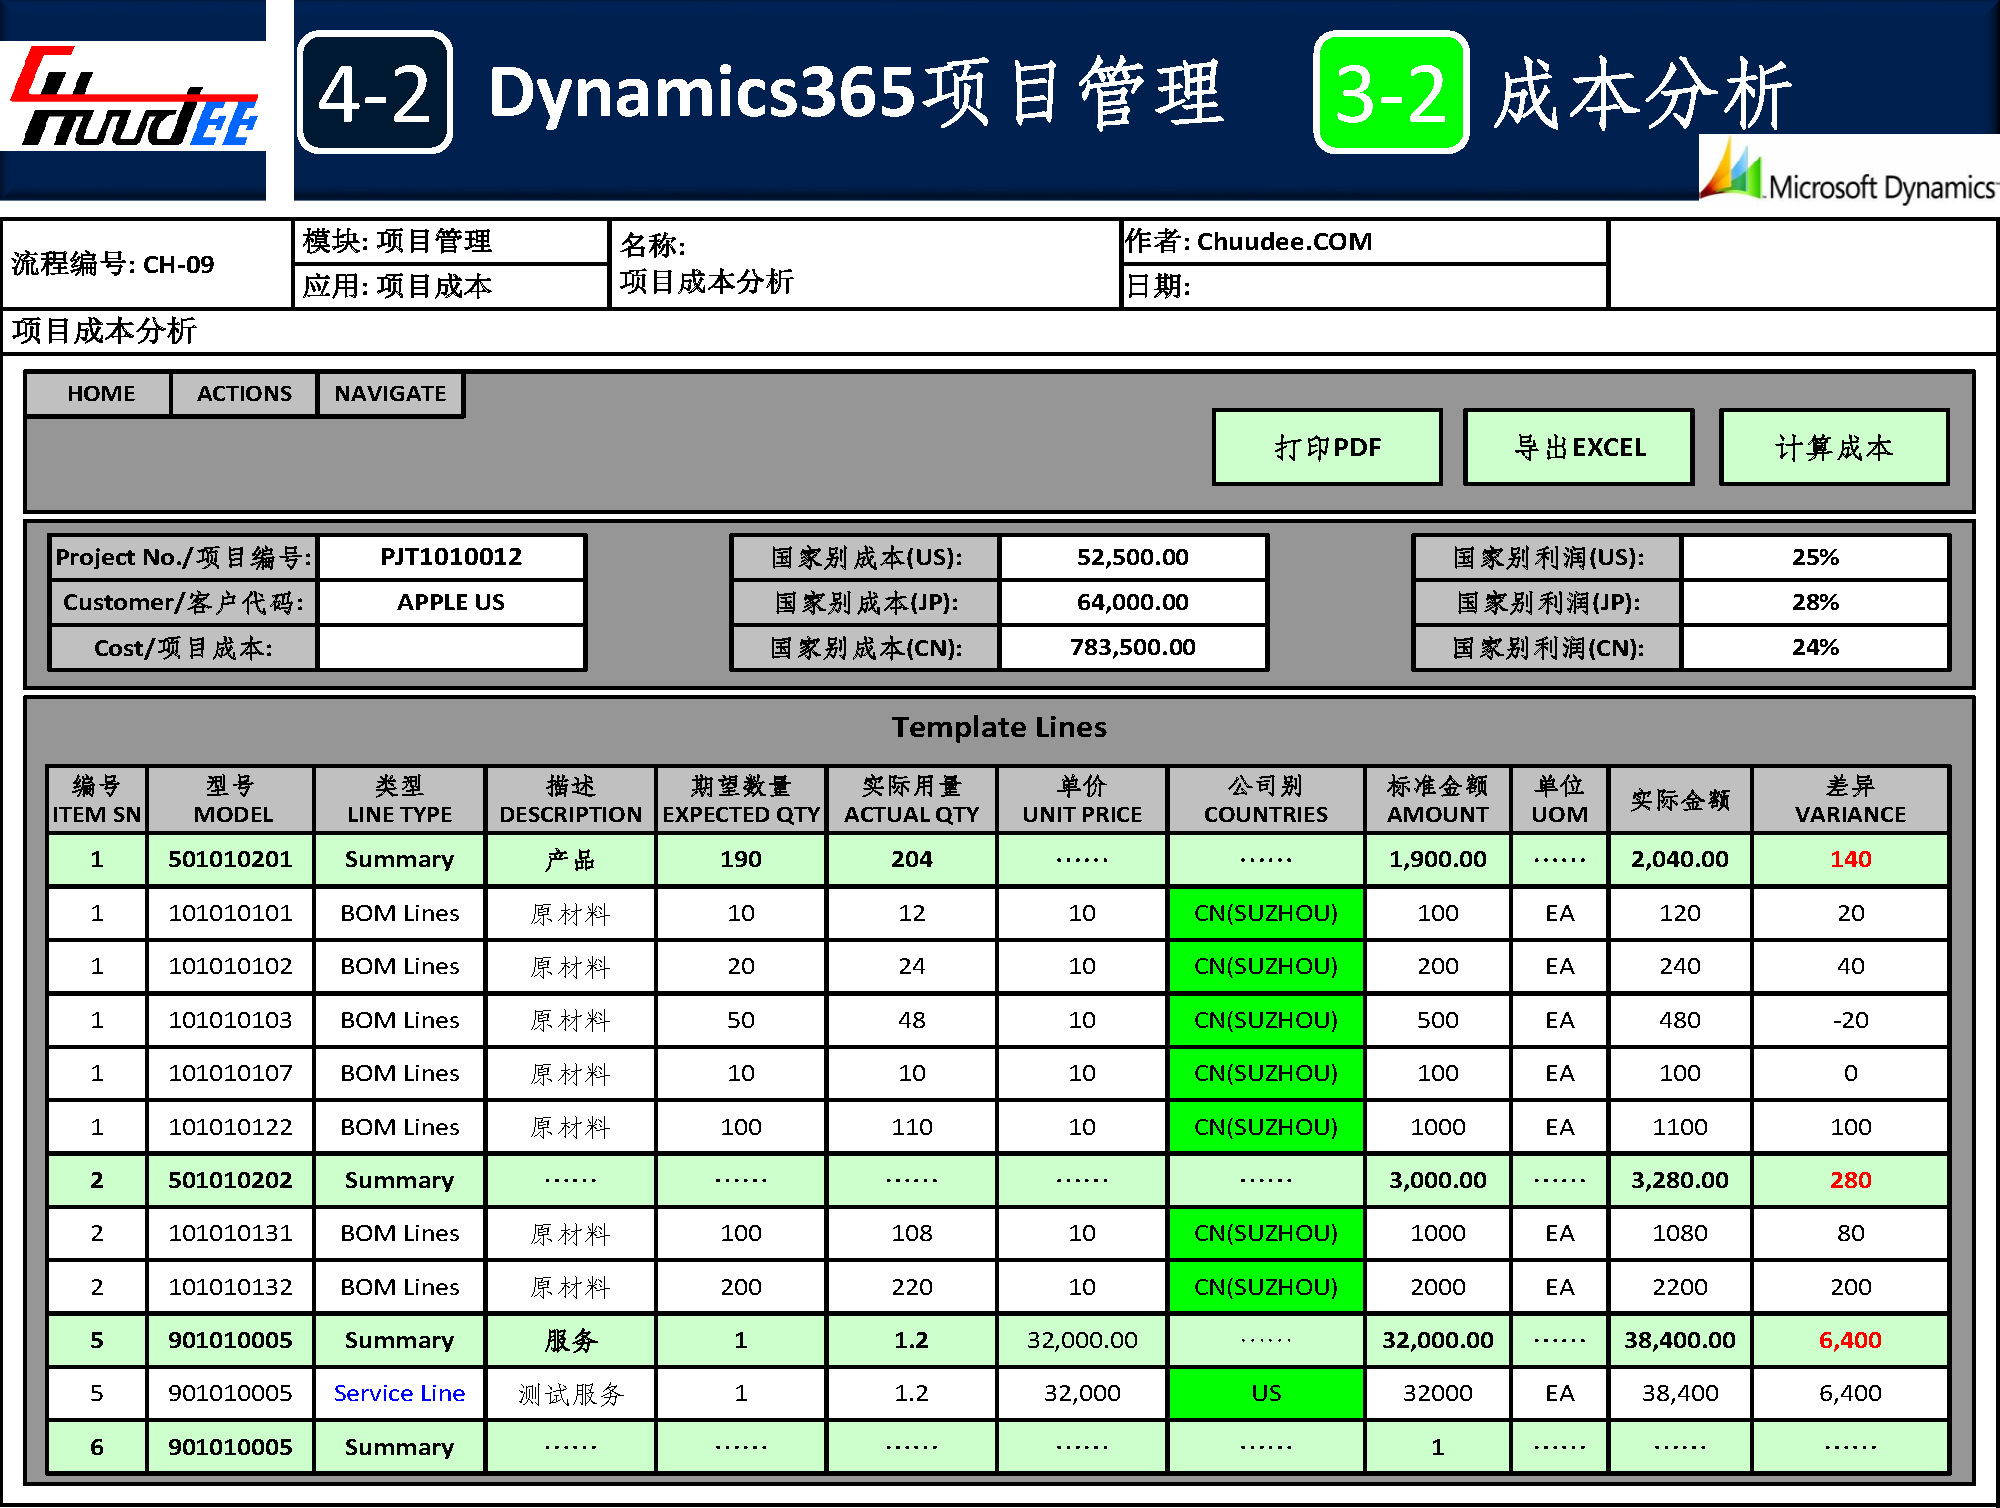Image resolution: width=2000 pixels, height=1508 pixels.
Task: Switch to the ACTIONS tab
Action: point(244,393)
